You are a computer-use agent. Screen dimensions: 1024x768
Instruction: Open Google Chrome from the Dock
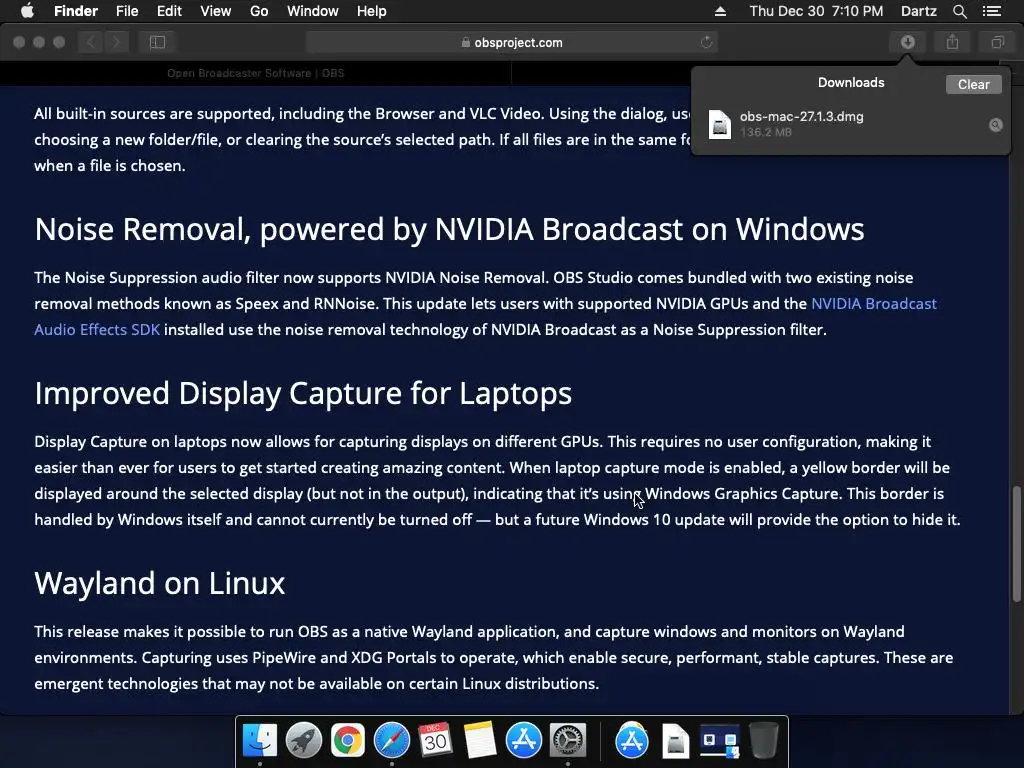point(347,740)
